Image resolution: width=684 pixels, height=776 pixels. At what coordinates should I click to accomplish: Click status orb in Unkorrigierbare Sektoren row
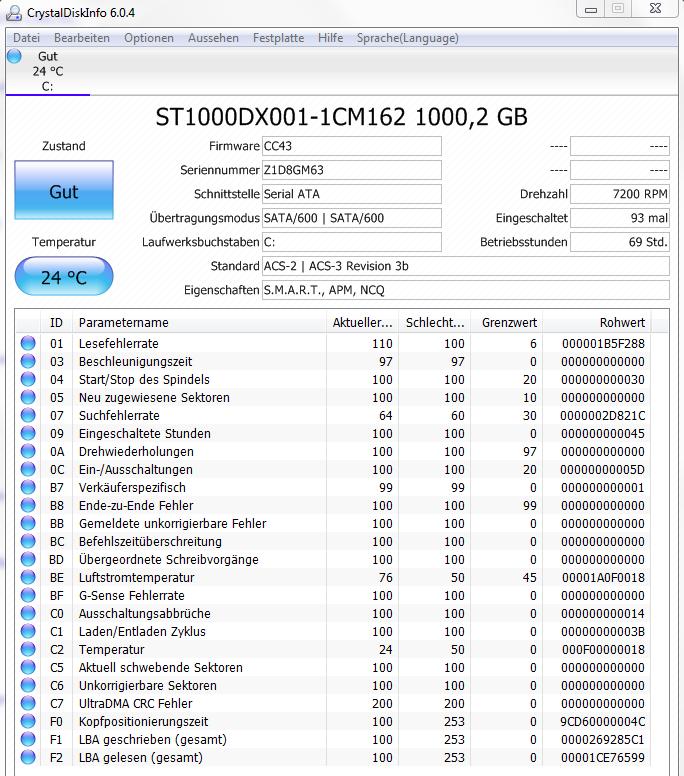coord(28,685)
